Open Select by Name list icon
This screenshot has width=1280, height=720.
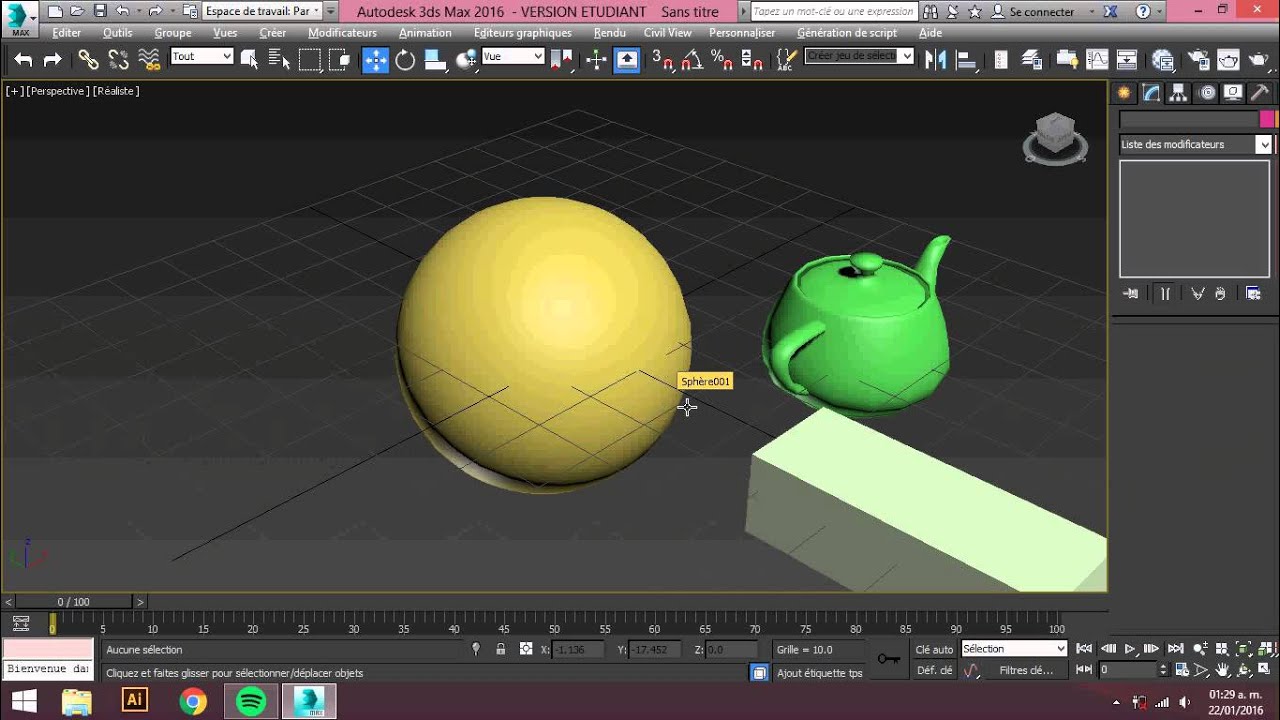click(x=279, y=60)
